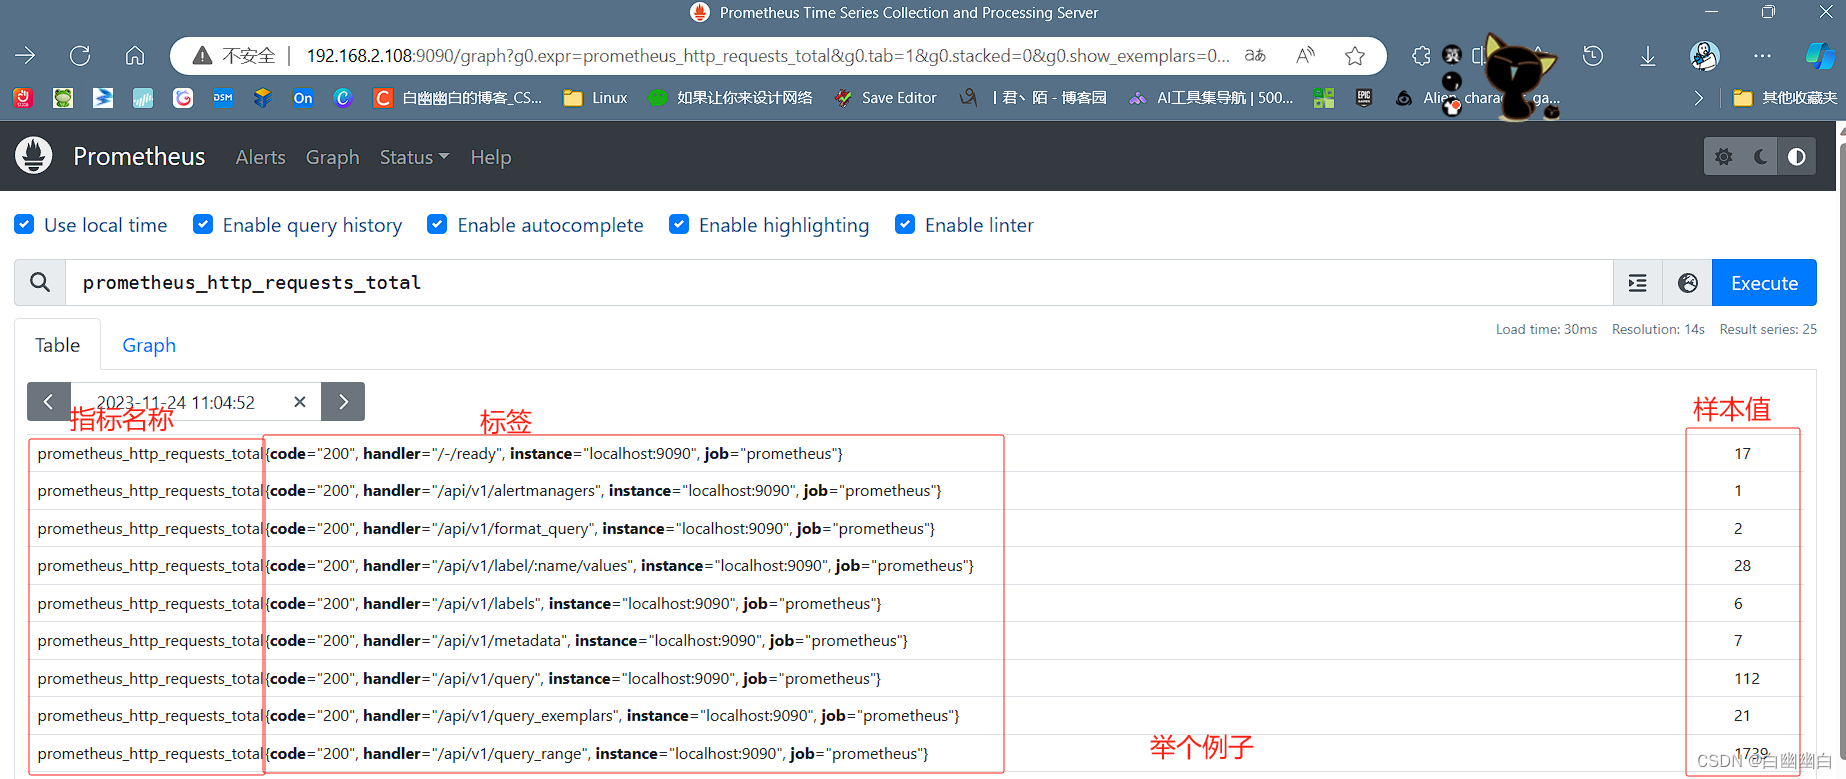Click the format expression icon
Screen dimensions: 1846x779
[x=1638, y=283]
